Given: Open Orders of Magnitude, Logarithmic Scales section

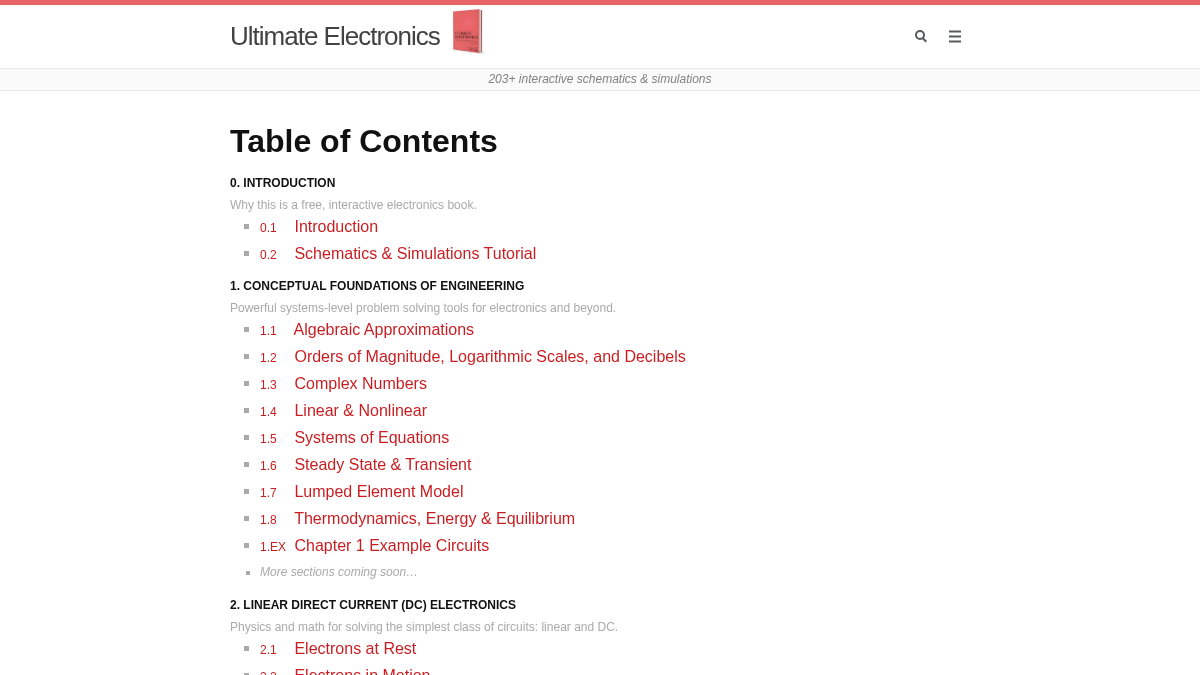Looking at the screenshot, I should coord(490,357).
